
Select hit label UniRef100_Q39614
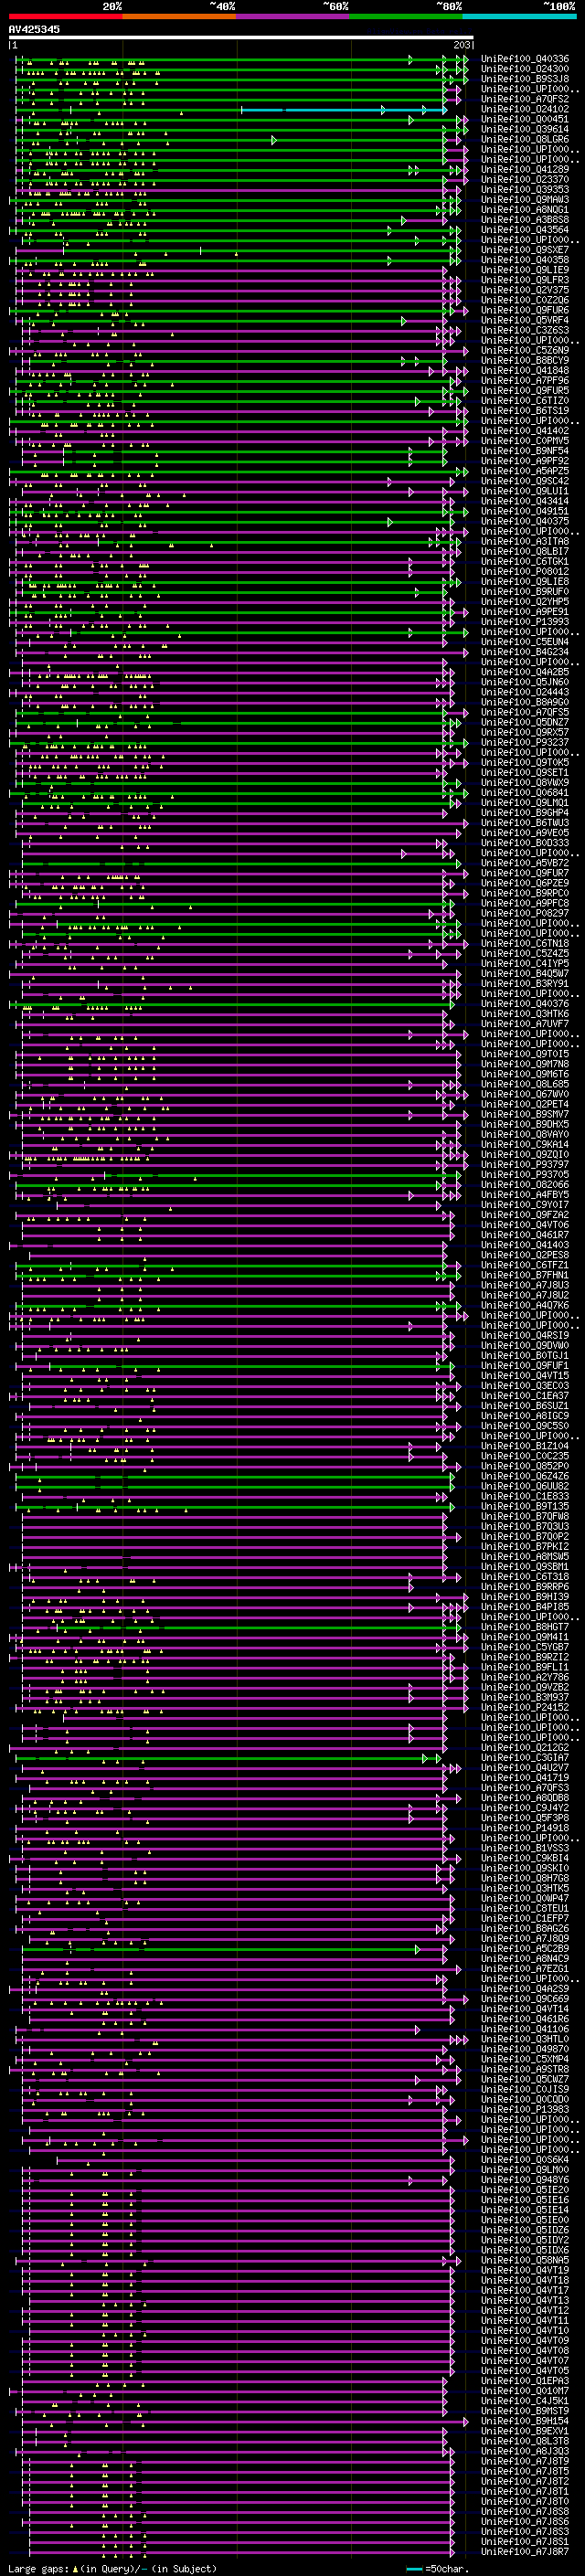(525, 129)
